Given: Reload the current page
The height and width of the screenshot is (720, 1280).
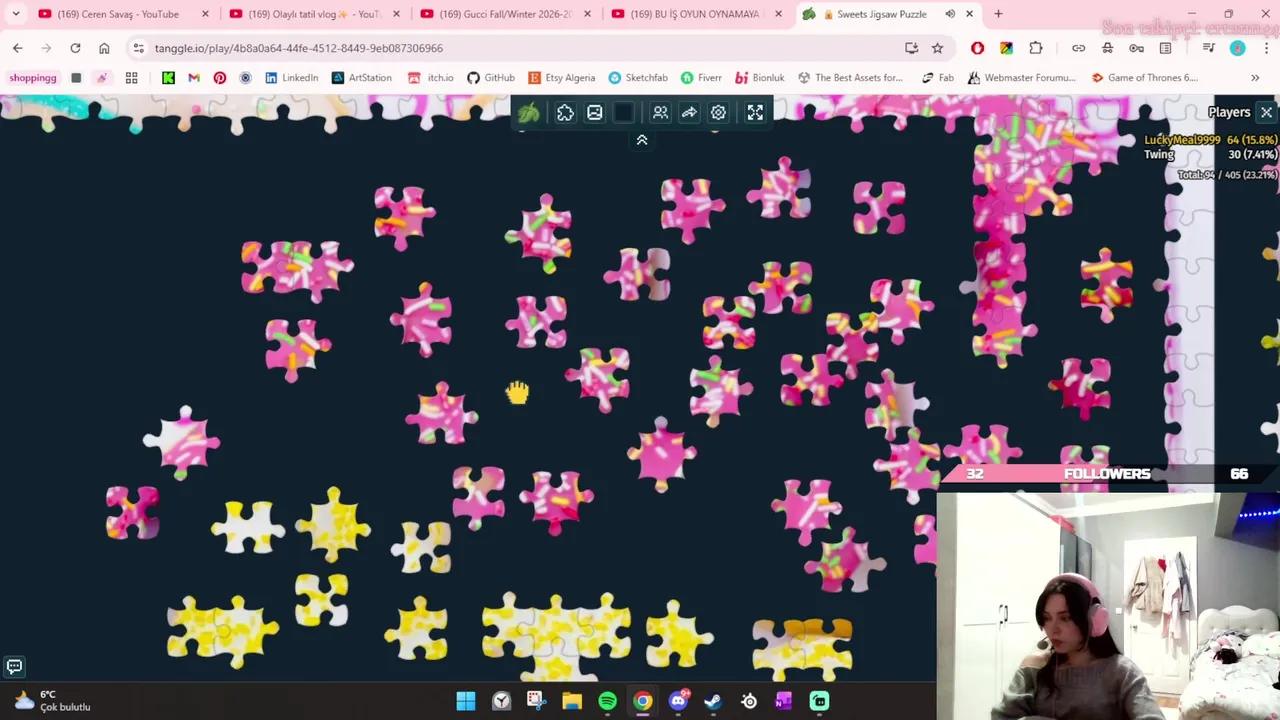Looking at the screenshot, I should [x=75, y=48].
